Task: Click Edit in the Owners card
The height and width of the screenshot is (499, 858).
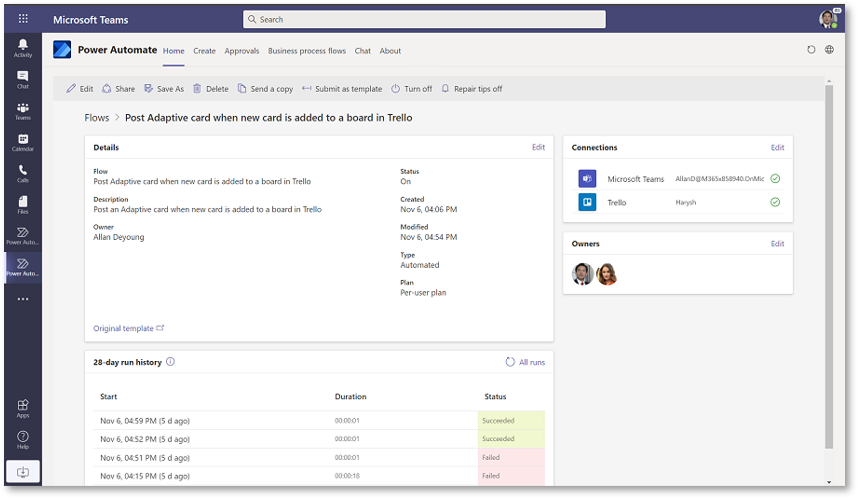Action: click(x=778, y=243)
